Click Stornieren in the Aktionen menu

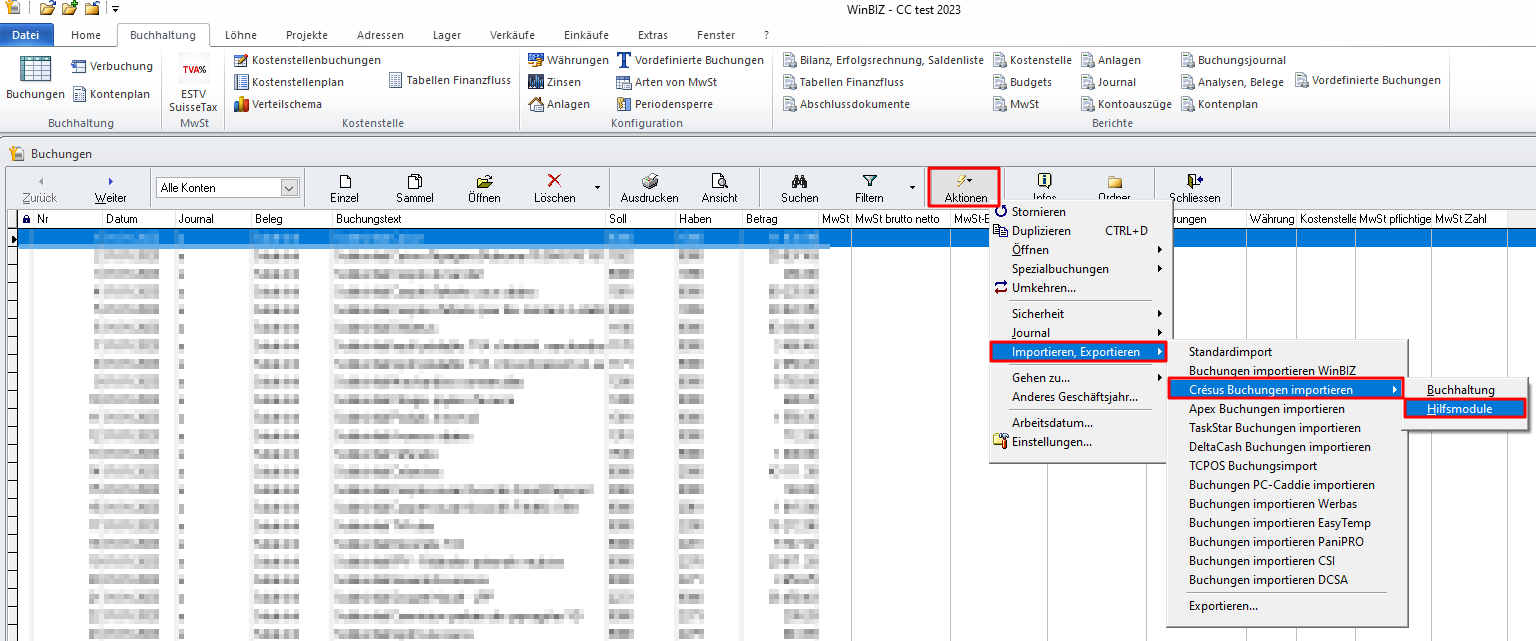(1038, 212)
